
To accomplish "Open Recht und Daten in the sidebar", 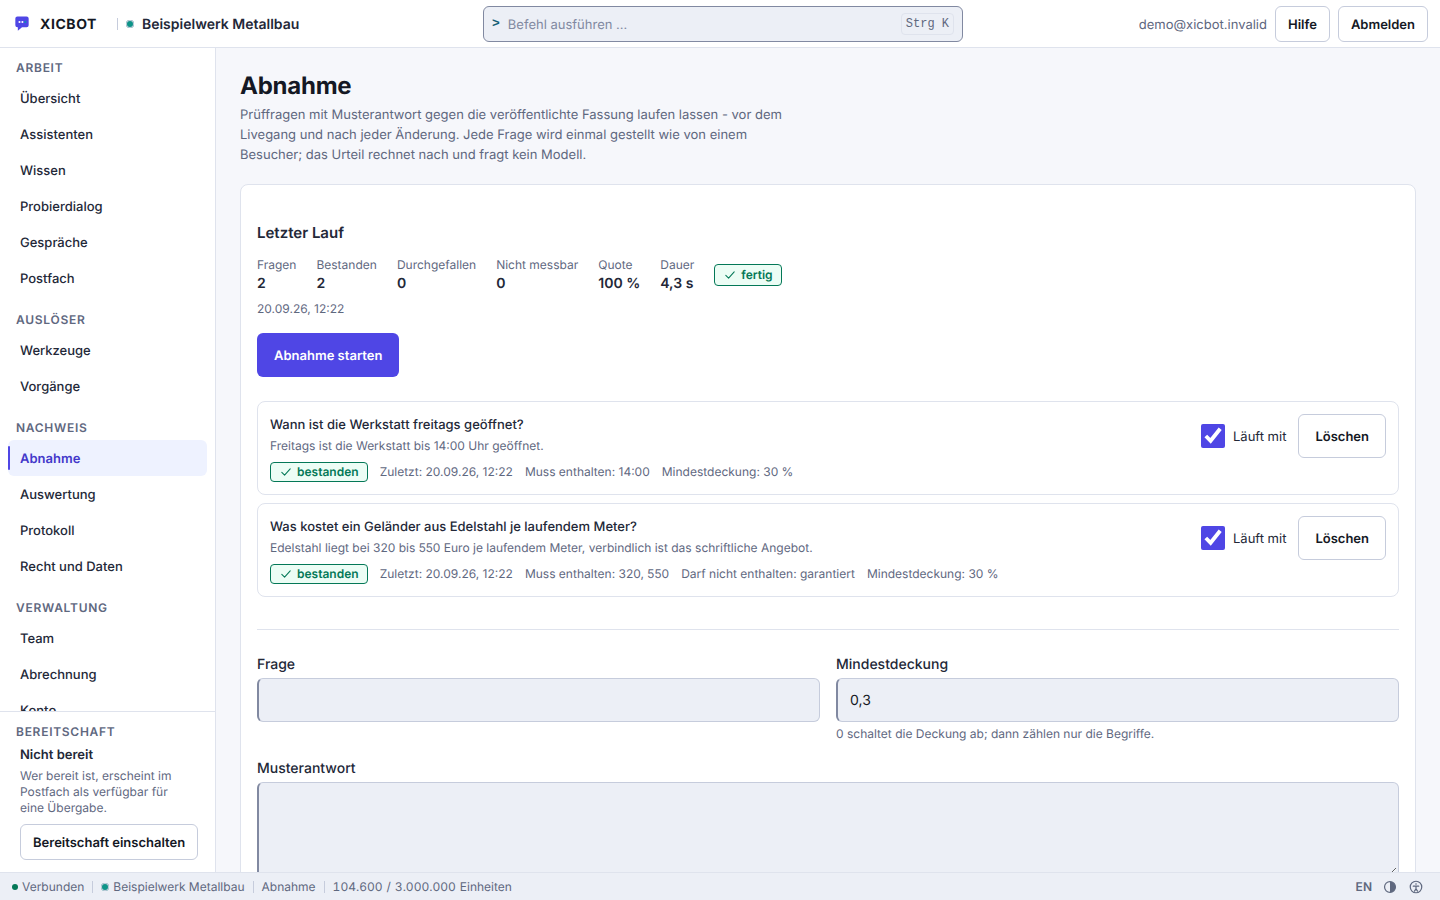I will (x=107, y=566).
